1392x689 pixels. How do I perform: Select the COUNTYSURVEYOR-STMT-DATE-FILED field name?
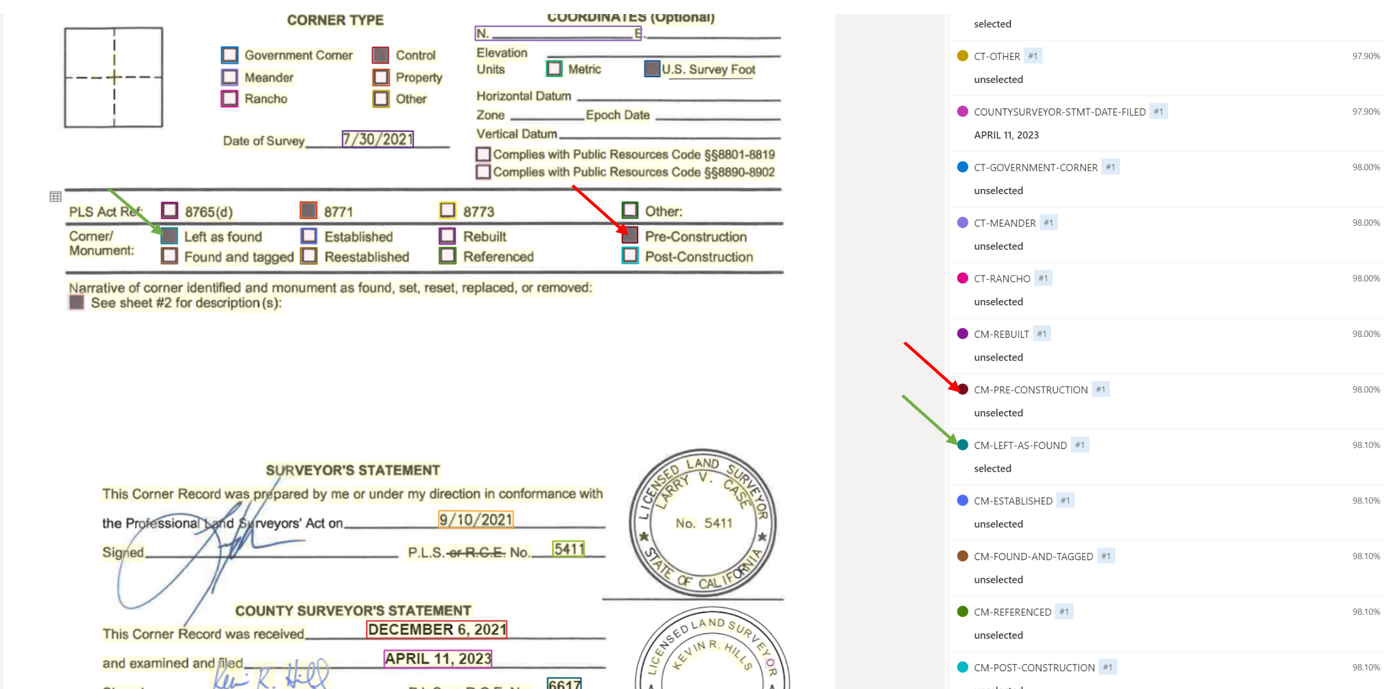pyautogui.click(x=1060, y=112)
